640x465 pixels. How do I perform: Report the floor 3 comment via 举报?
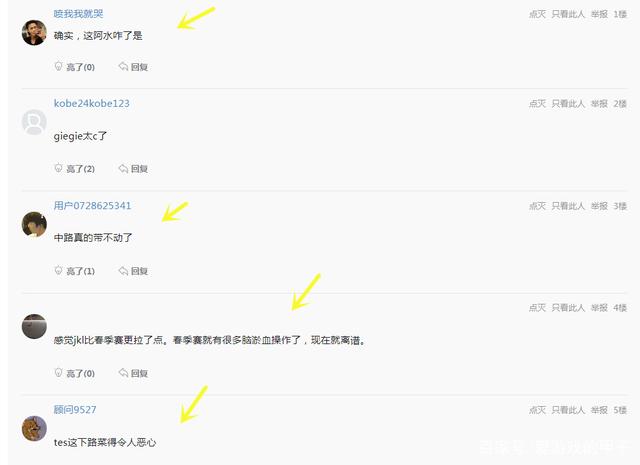click(599, 206)
